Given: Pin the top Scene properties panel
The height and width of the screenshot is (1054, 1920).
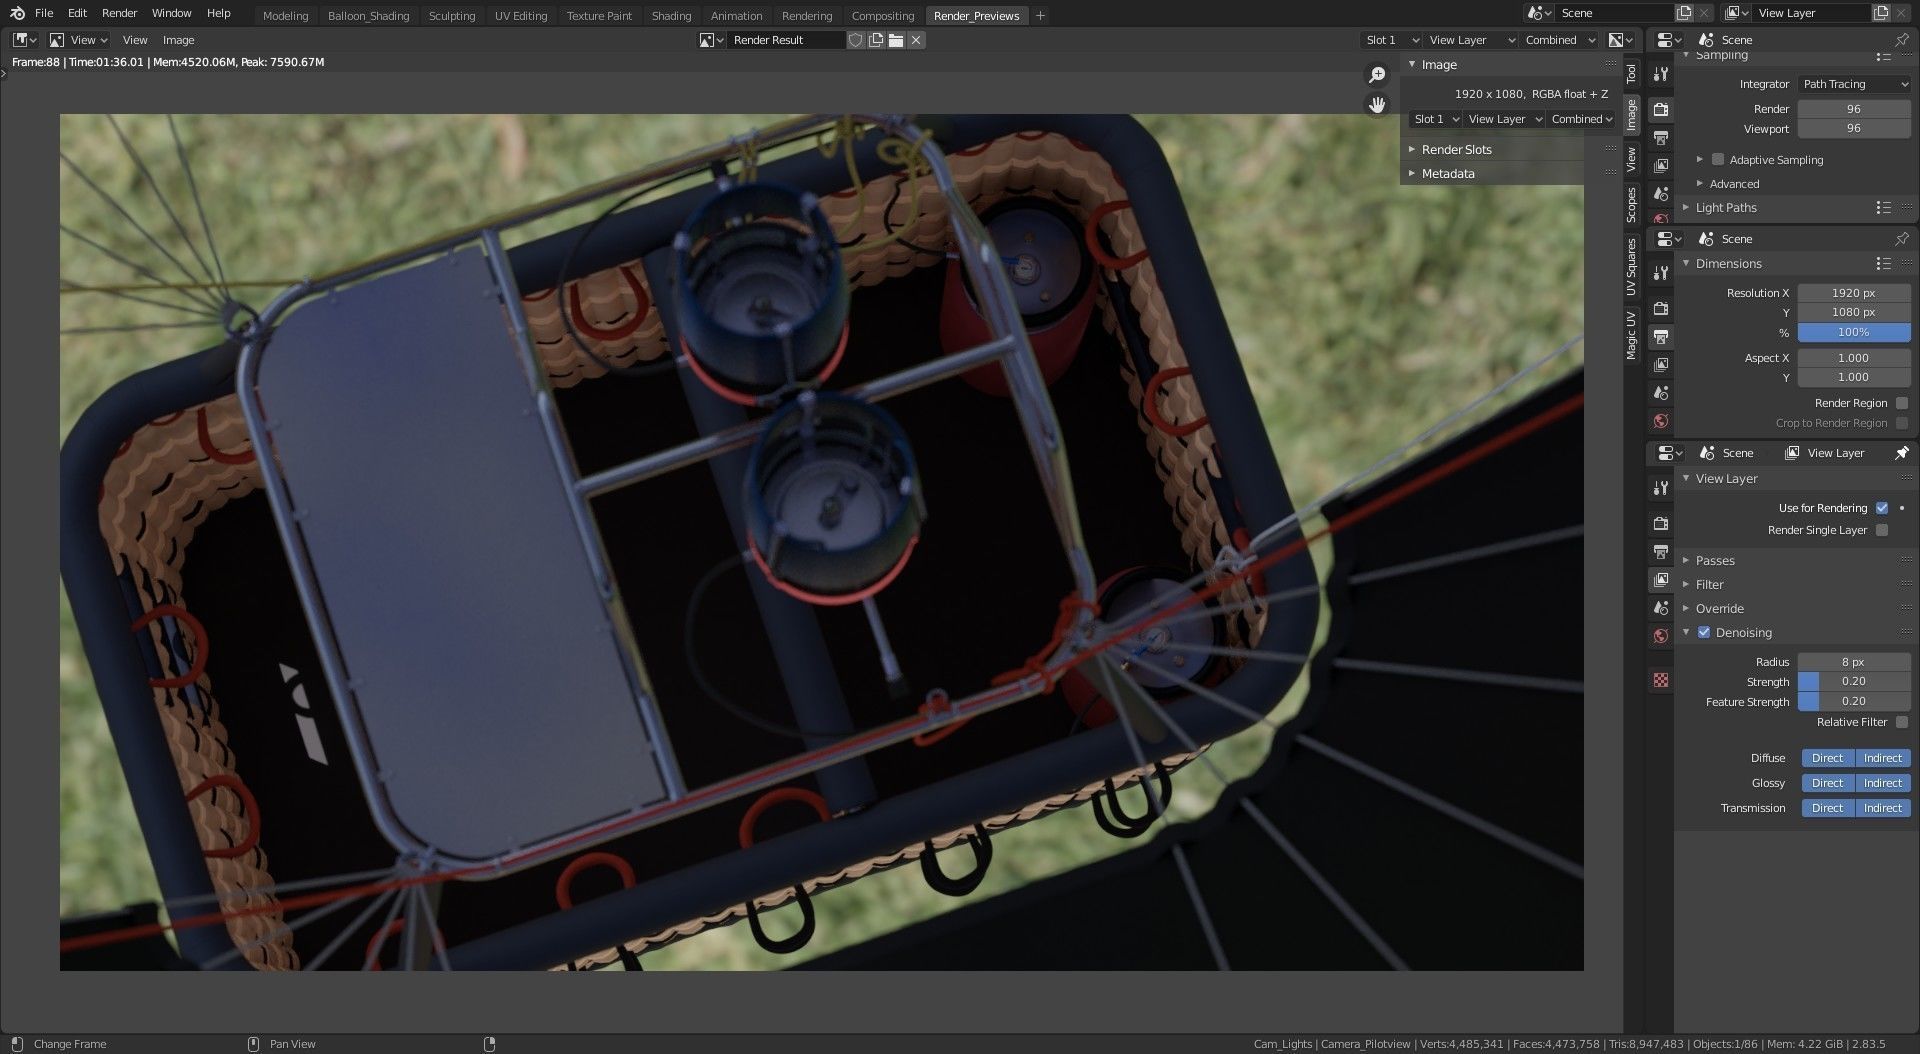Looking at the screenshot, I should coord(1901,40).
